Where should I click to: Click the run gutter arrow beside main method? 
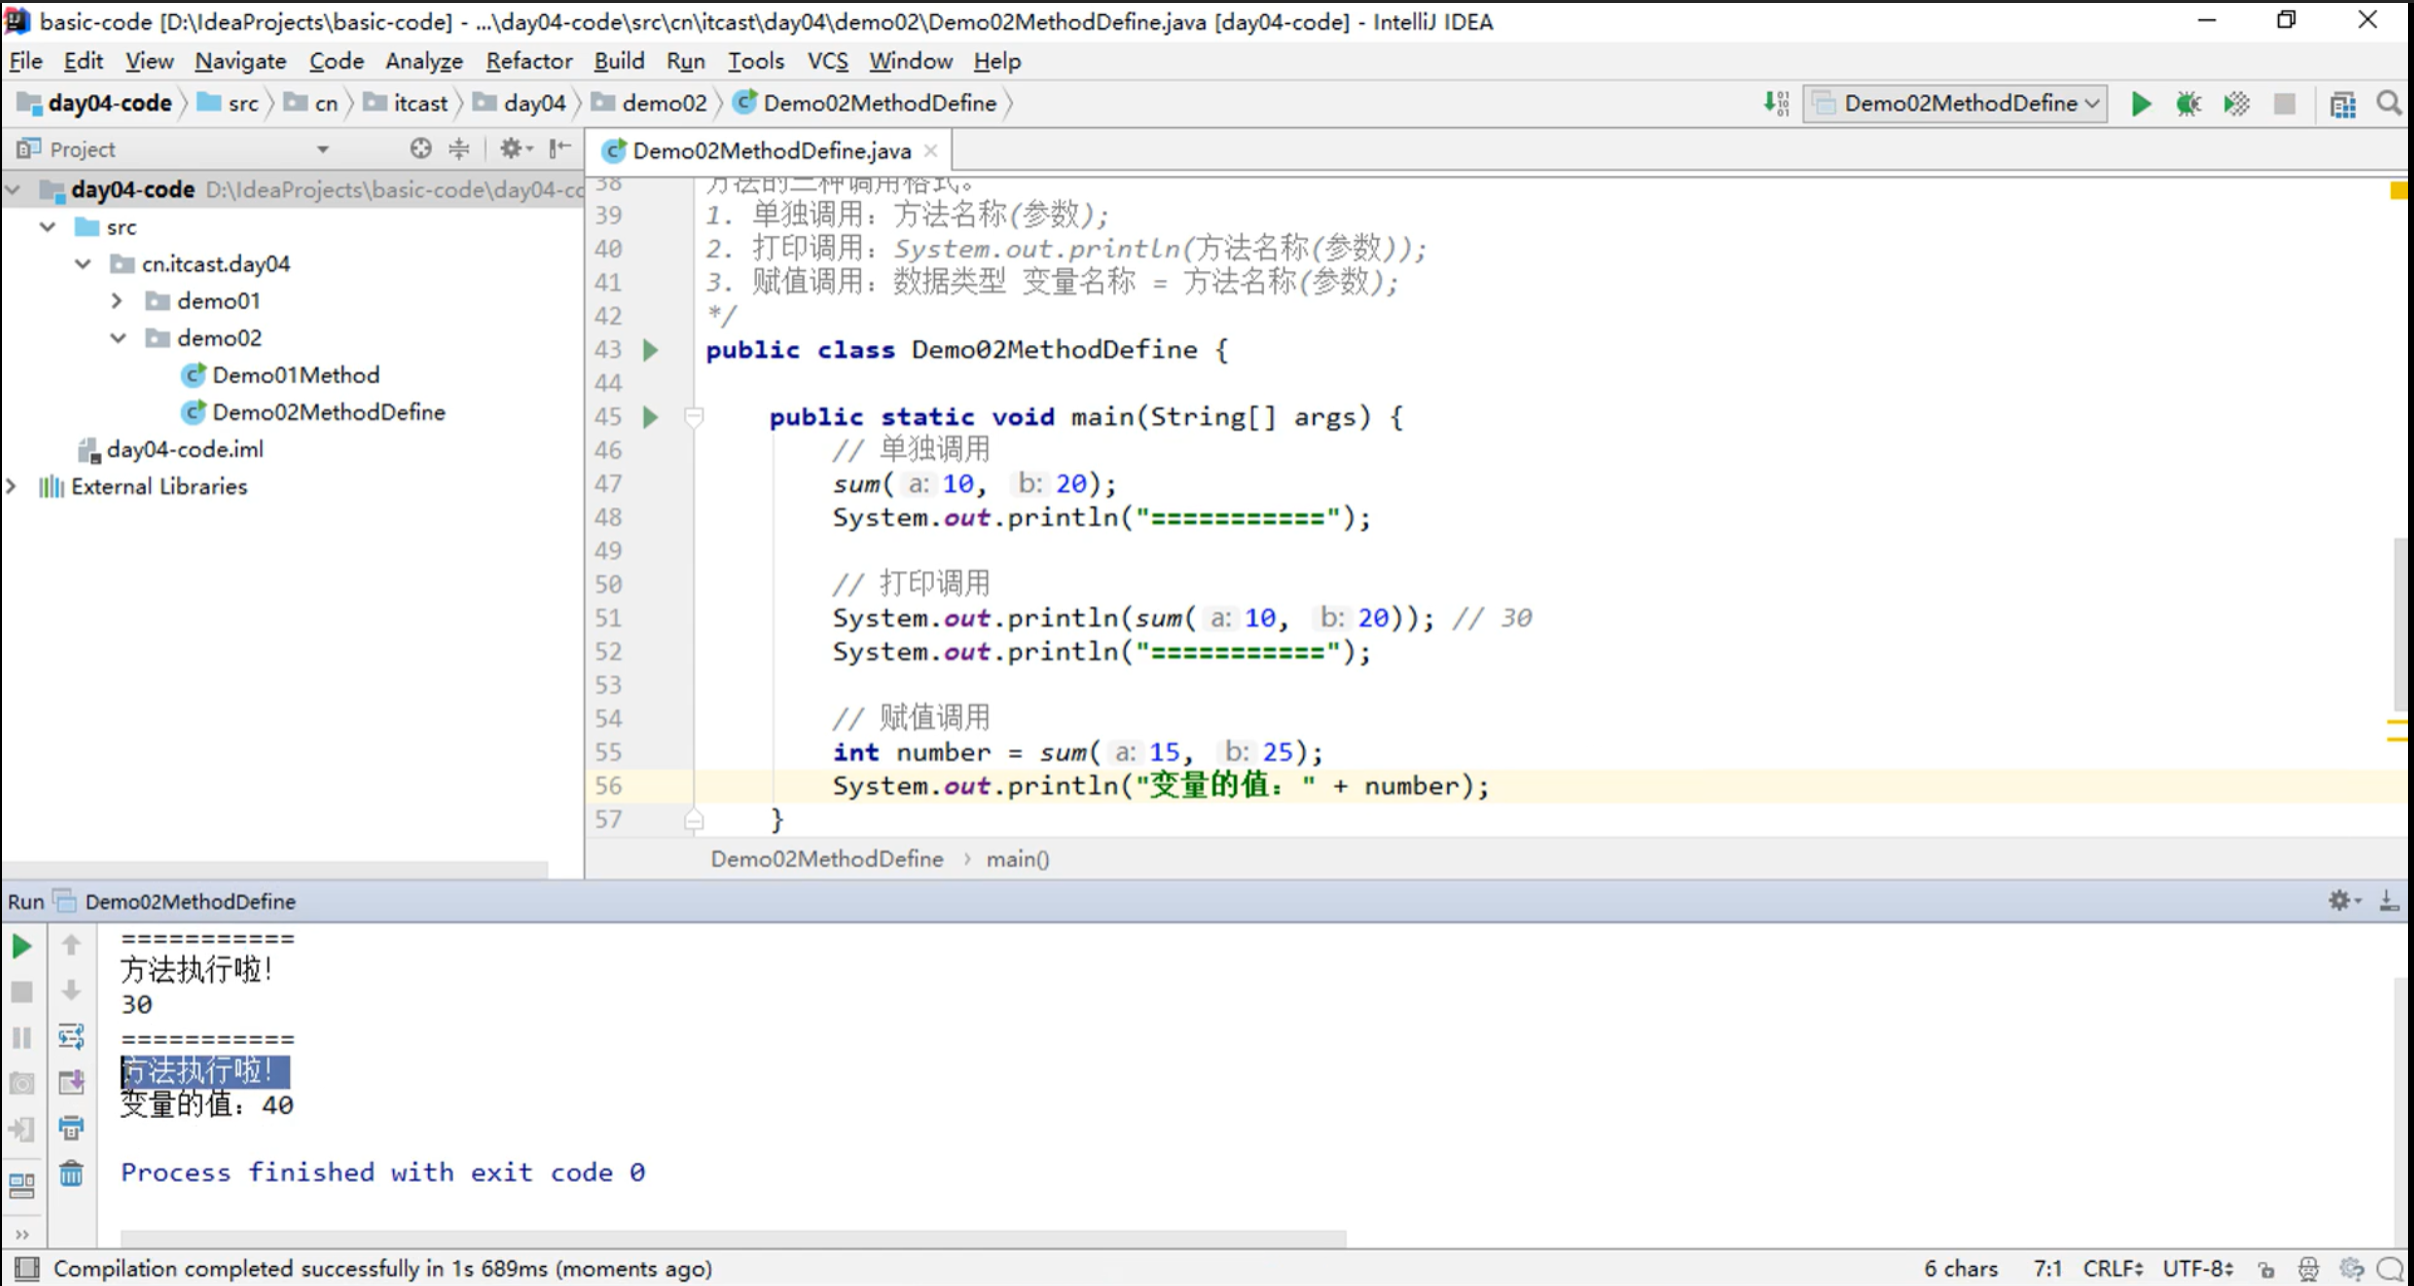tap(651, 417)
